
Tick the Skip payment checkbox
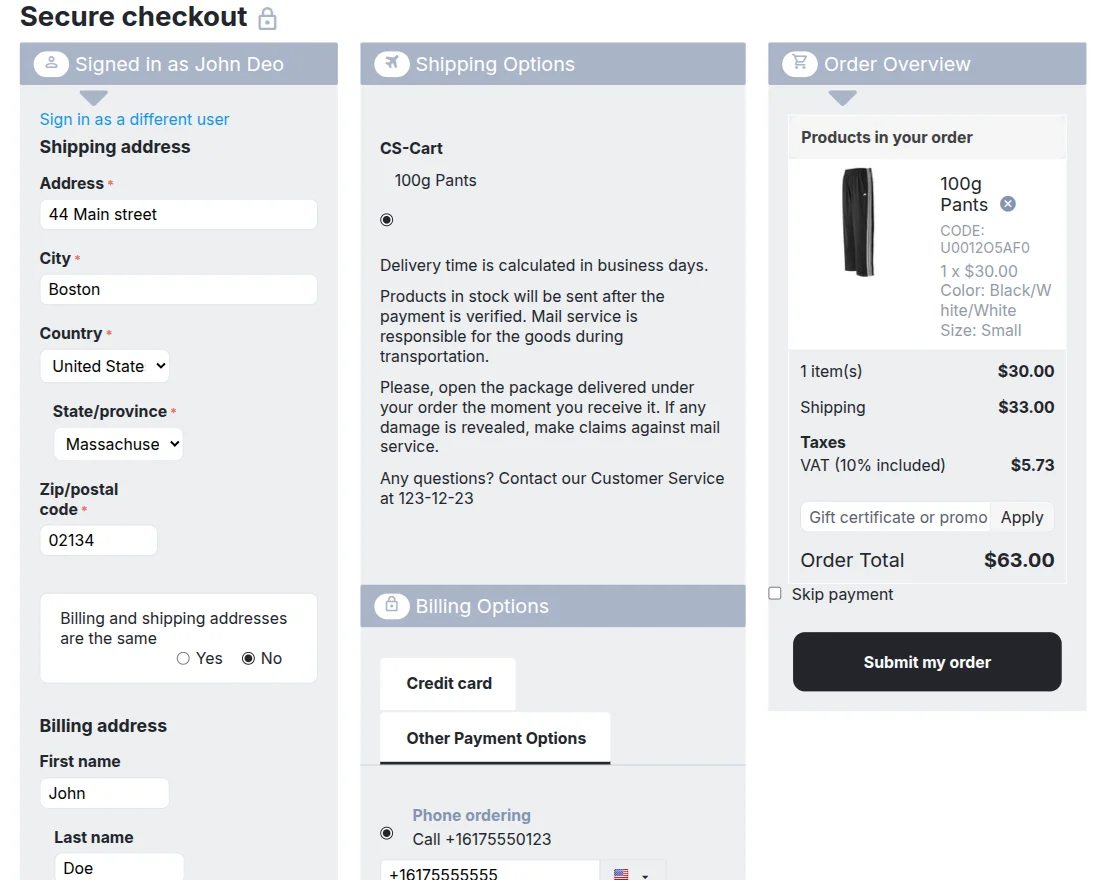tap(775, 594)
